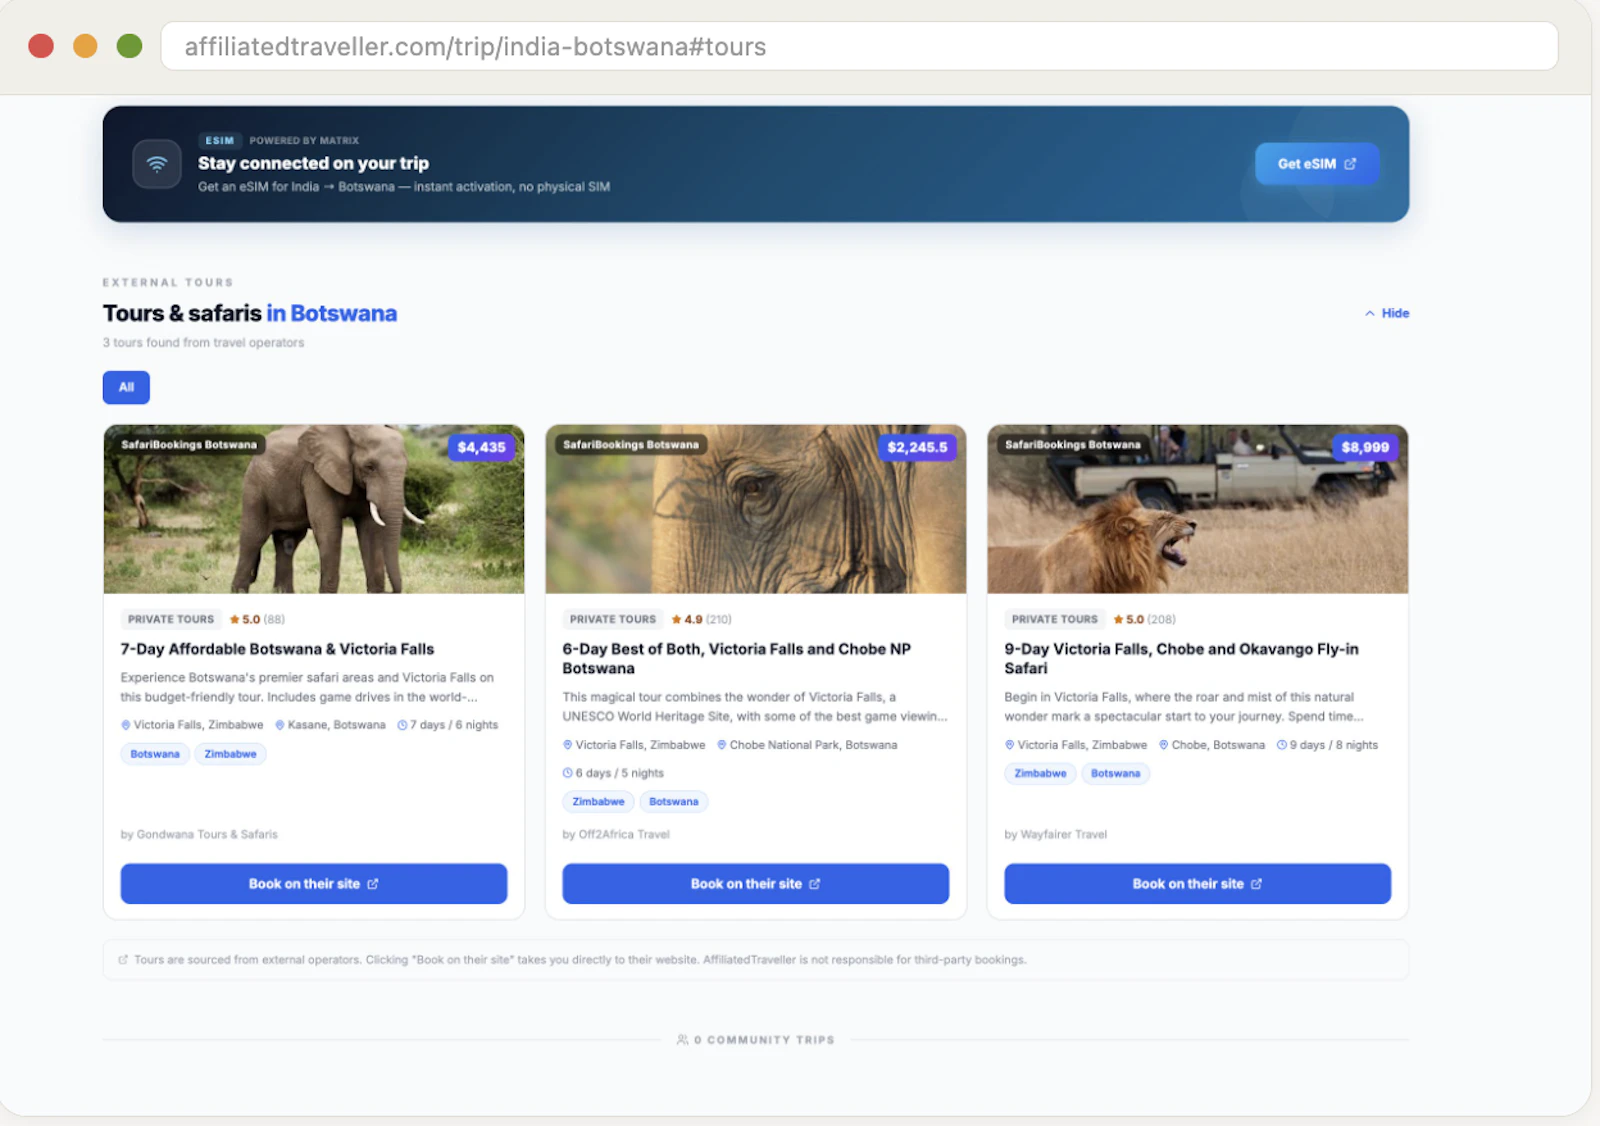Click clock icon beside 7 days / 6 nights
The width and height of the screenshot is (1600, 1126).
point(402,725)
